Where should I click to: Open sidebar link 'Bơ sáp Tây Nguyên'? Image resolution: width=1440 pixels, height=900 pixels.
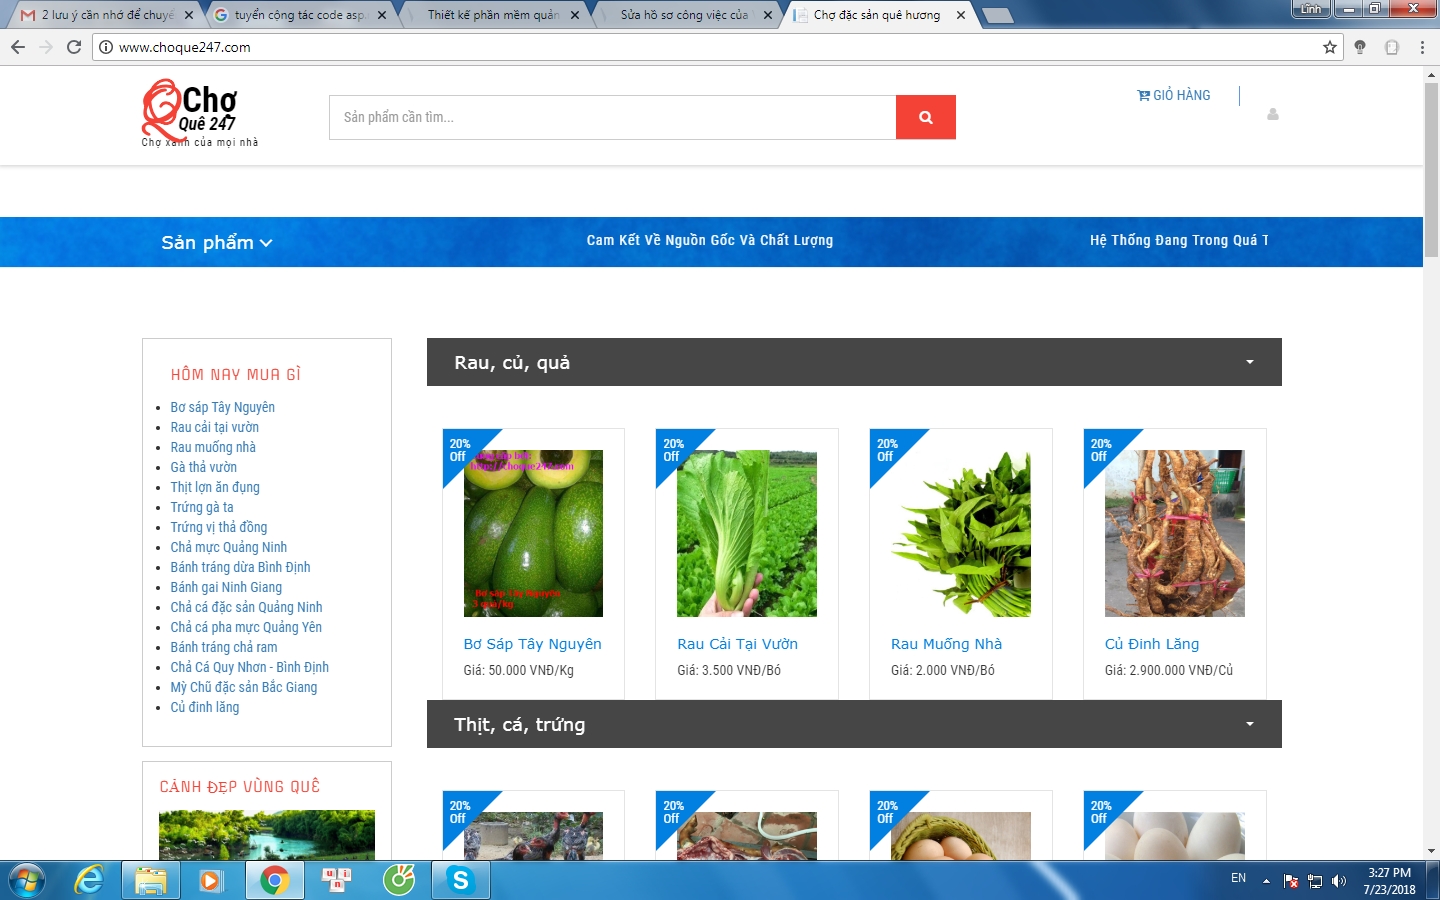222,407
